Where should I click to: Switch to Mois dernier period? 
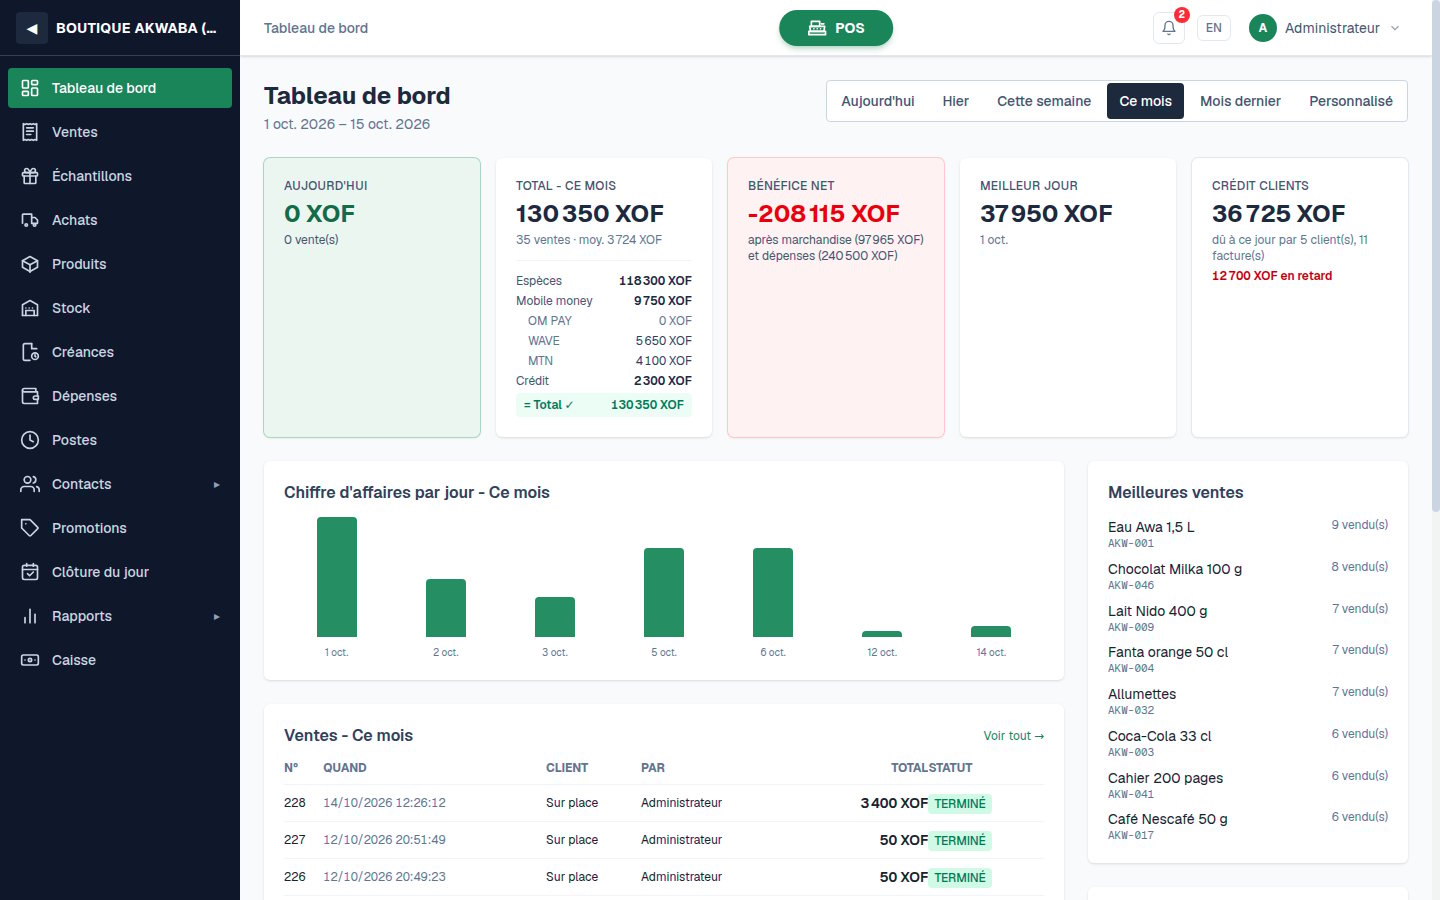pyautogui.click(x=1240, y=101)
